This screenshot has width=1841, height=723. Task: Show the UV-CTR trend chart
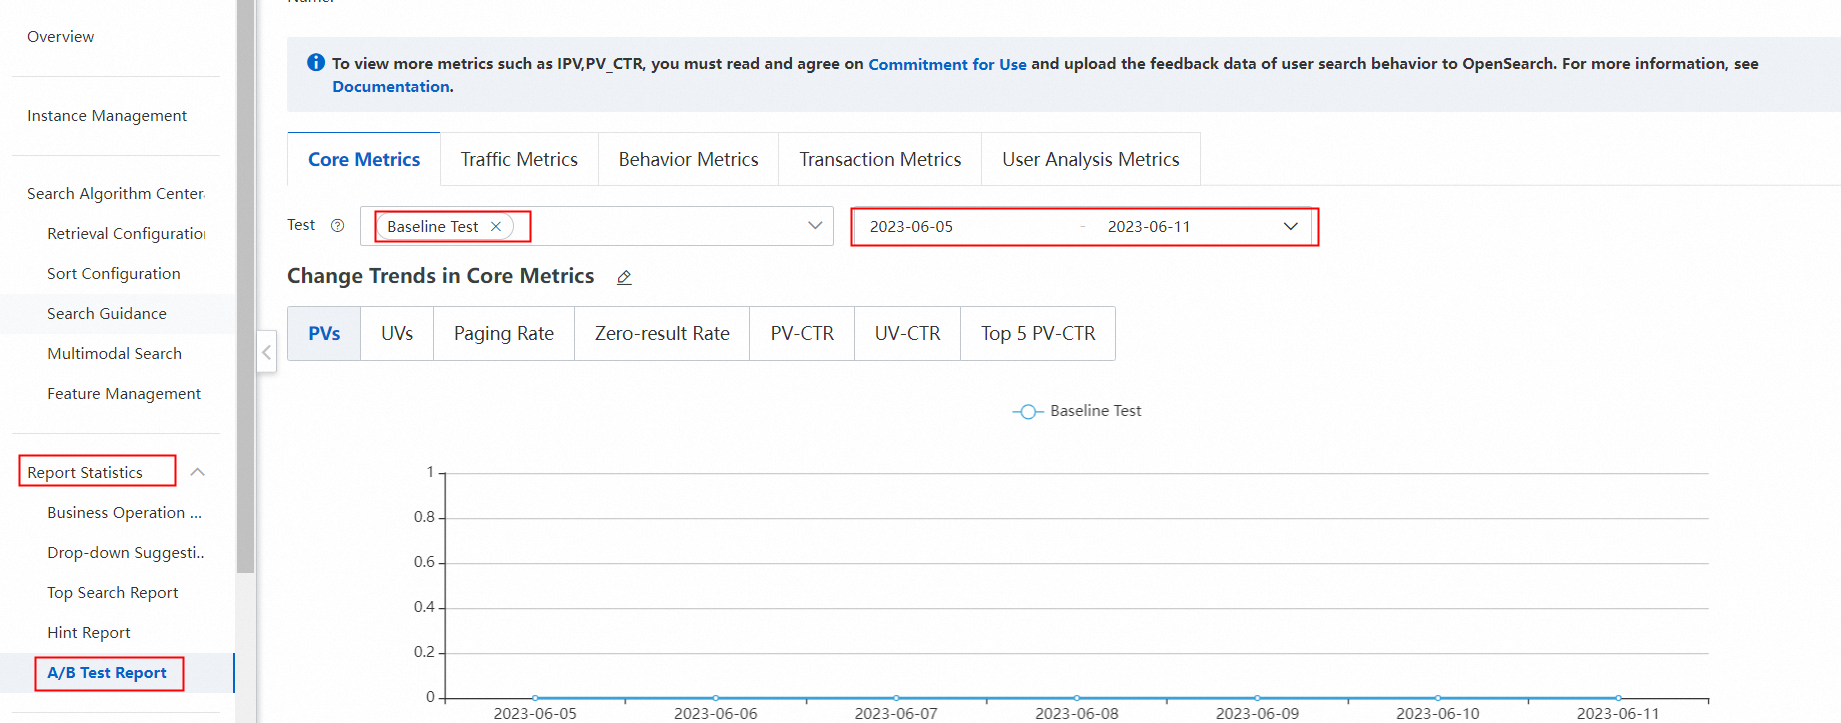coord(907,334)
